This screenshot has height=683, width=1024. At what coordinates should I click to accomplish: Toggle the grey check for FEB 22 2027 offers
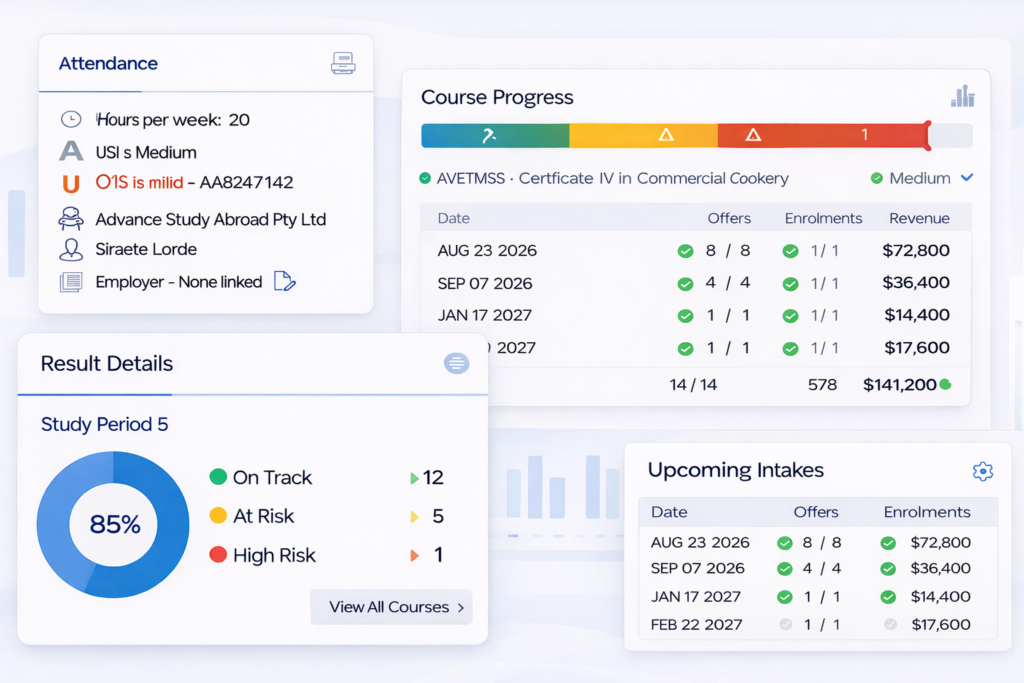pyautogui.click(x=785, y=625)
